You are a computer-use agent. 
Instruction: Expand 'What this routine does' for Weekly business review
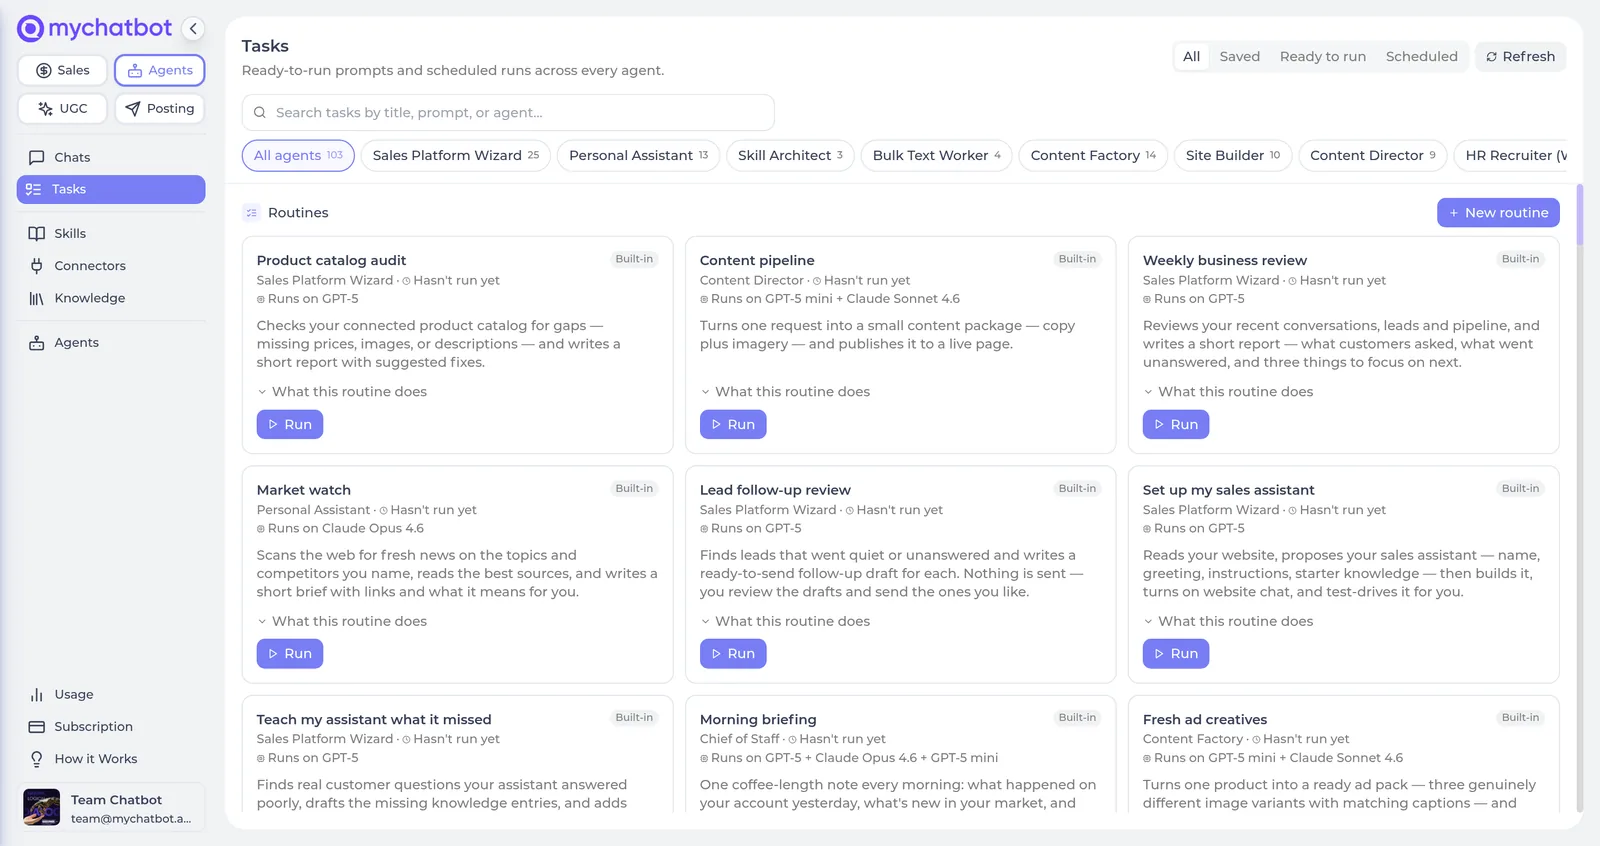(1228, 392)
